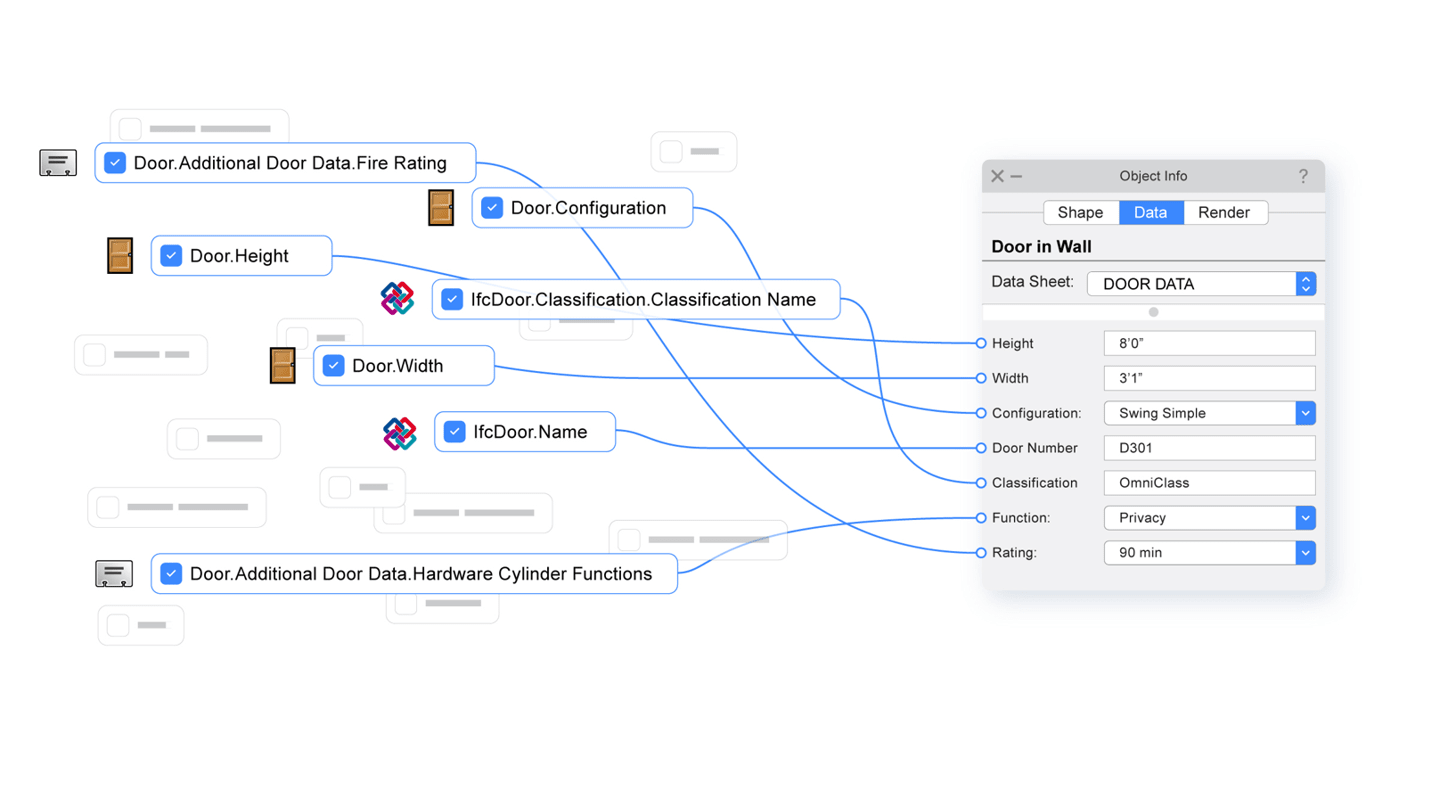Click the IFC logo icon beside IfcDoor.Name
The height and width of the screenshot is (800, 1440).
click(x=400, y=433)
